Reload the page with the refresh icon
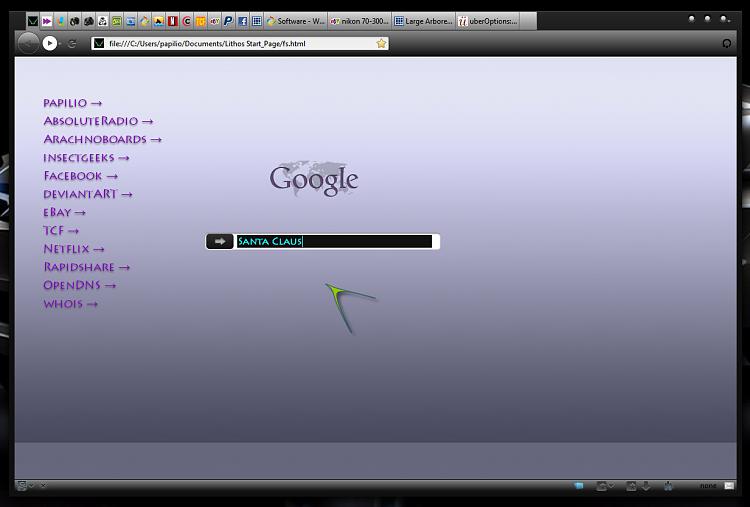This screenshot has width=750, height=507. [x=72, y=44]
